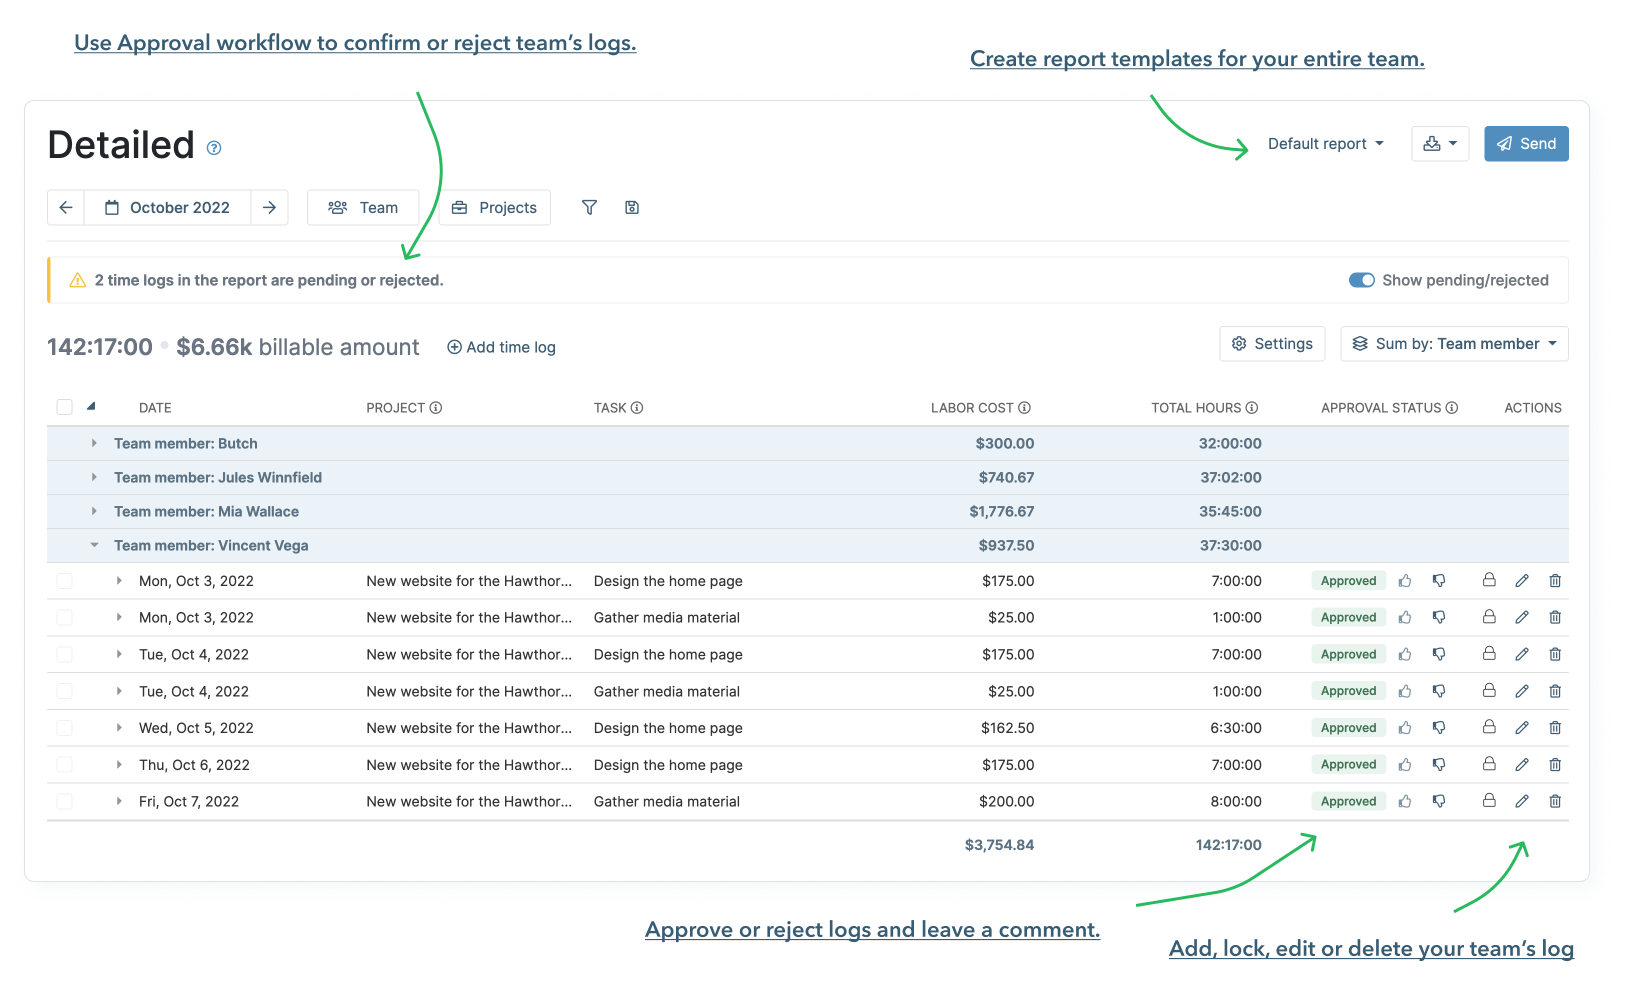The image size is (1626, 1000).
Task: Approve the Fri, Oct 7 log thumbs up
Action: (1405, 801)
